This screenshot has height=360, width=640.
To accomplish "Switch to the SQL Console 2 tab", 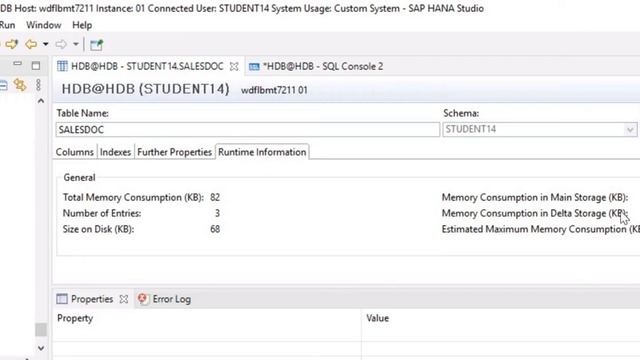I will click(x=323, y=66).
